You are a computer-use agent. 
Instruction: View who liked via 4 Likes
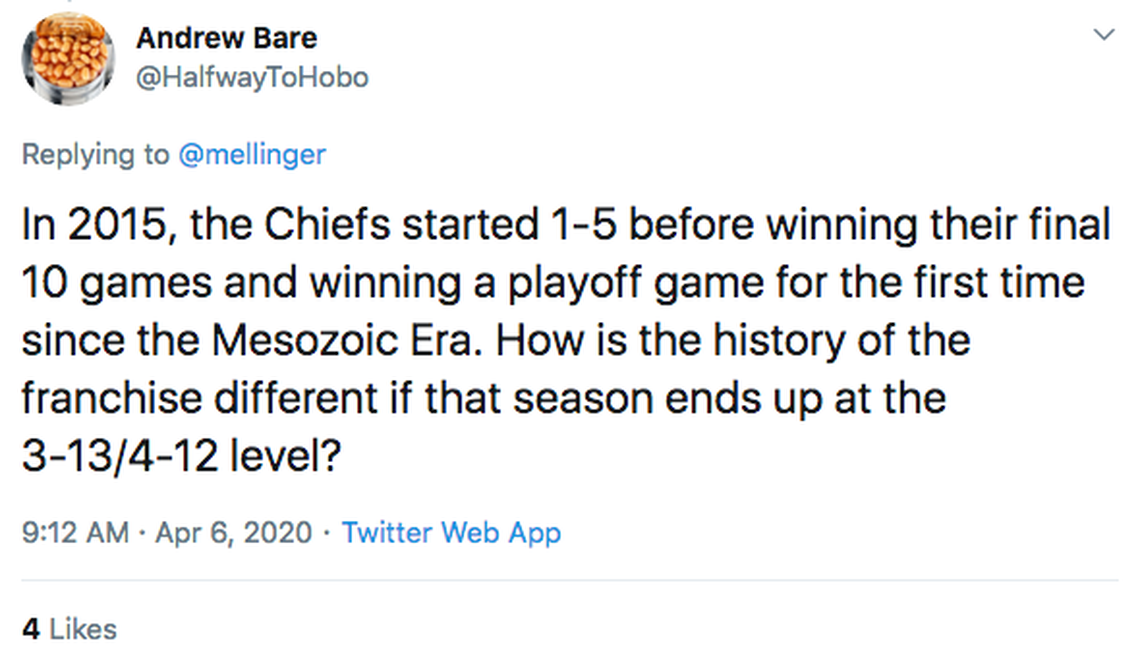pyautogui.click(x=68, y=629)
